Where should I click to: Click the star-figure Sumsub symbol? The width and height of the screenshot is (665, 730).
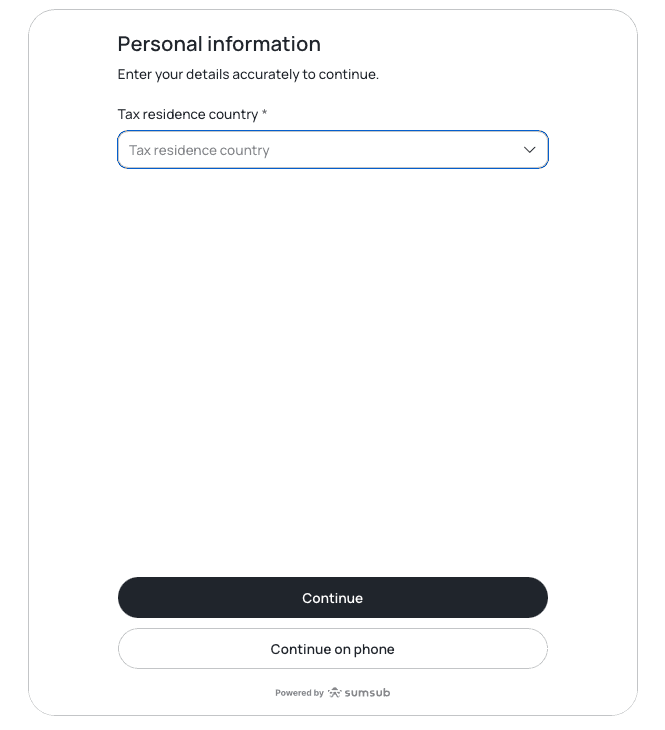pyautogui.click(x=335, y=692)
